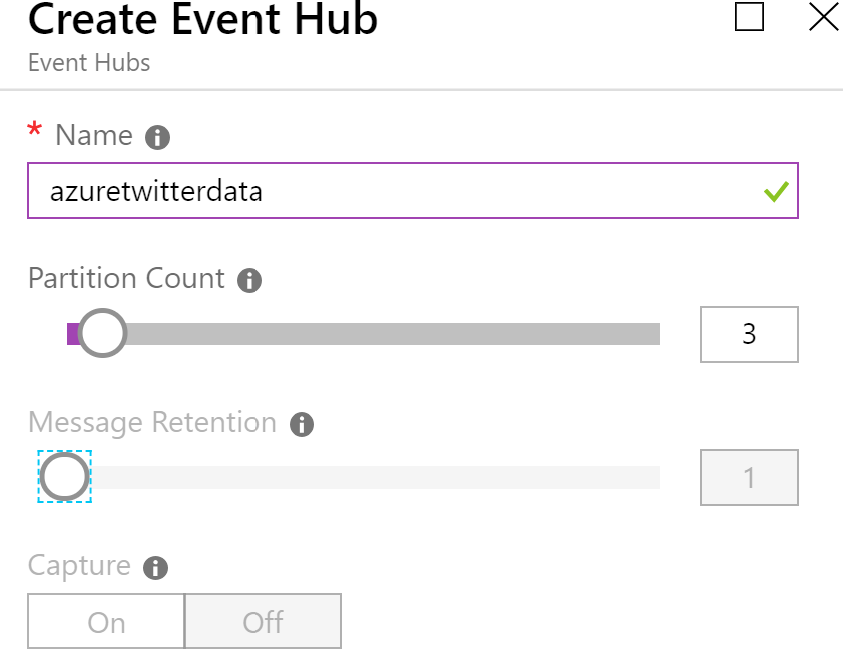Viewport: 843px width, 649px height.
Task: Click the Partition Count value box showing 3
Action: pos(749,334)
